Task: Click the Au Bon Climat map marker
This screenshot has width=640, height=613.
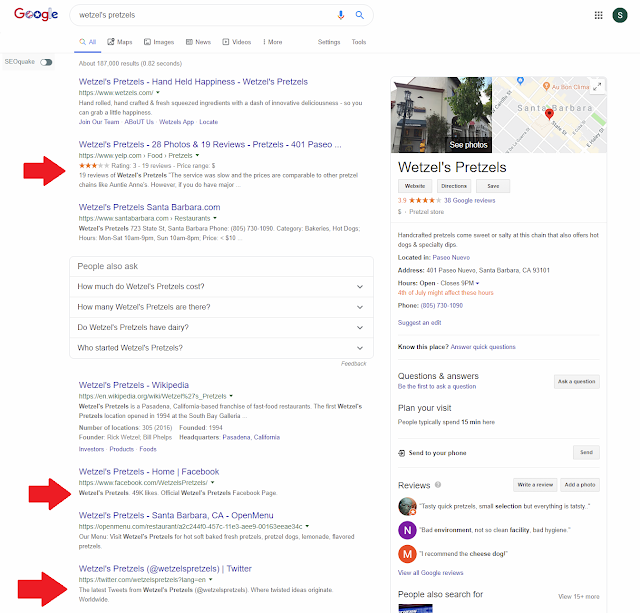Action: [546, 86]
